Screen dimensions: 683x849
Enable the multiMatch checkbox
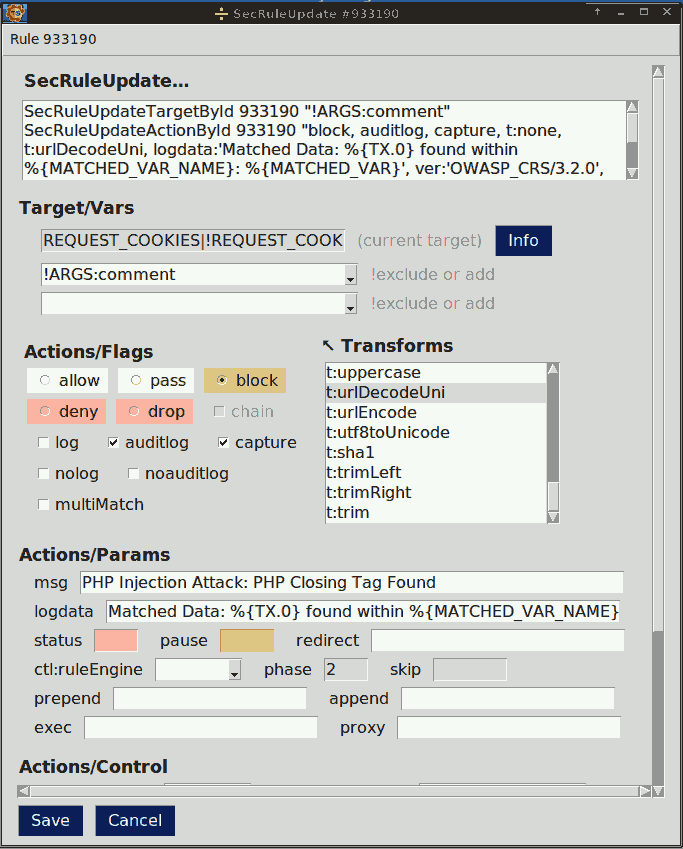click(44, 505)
